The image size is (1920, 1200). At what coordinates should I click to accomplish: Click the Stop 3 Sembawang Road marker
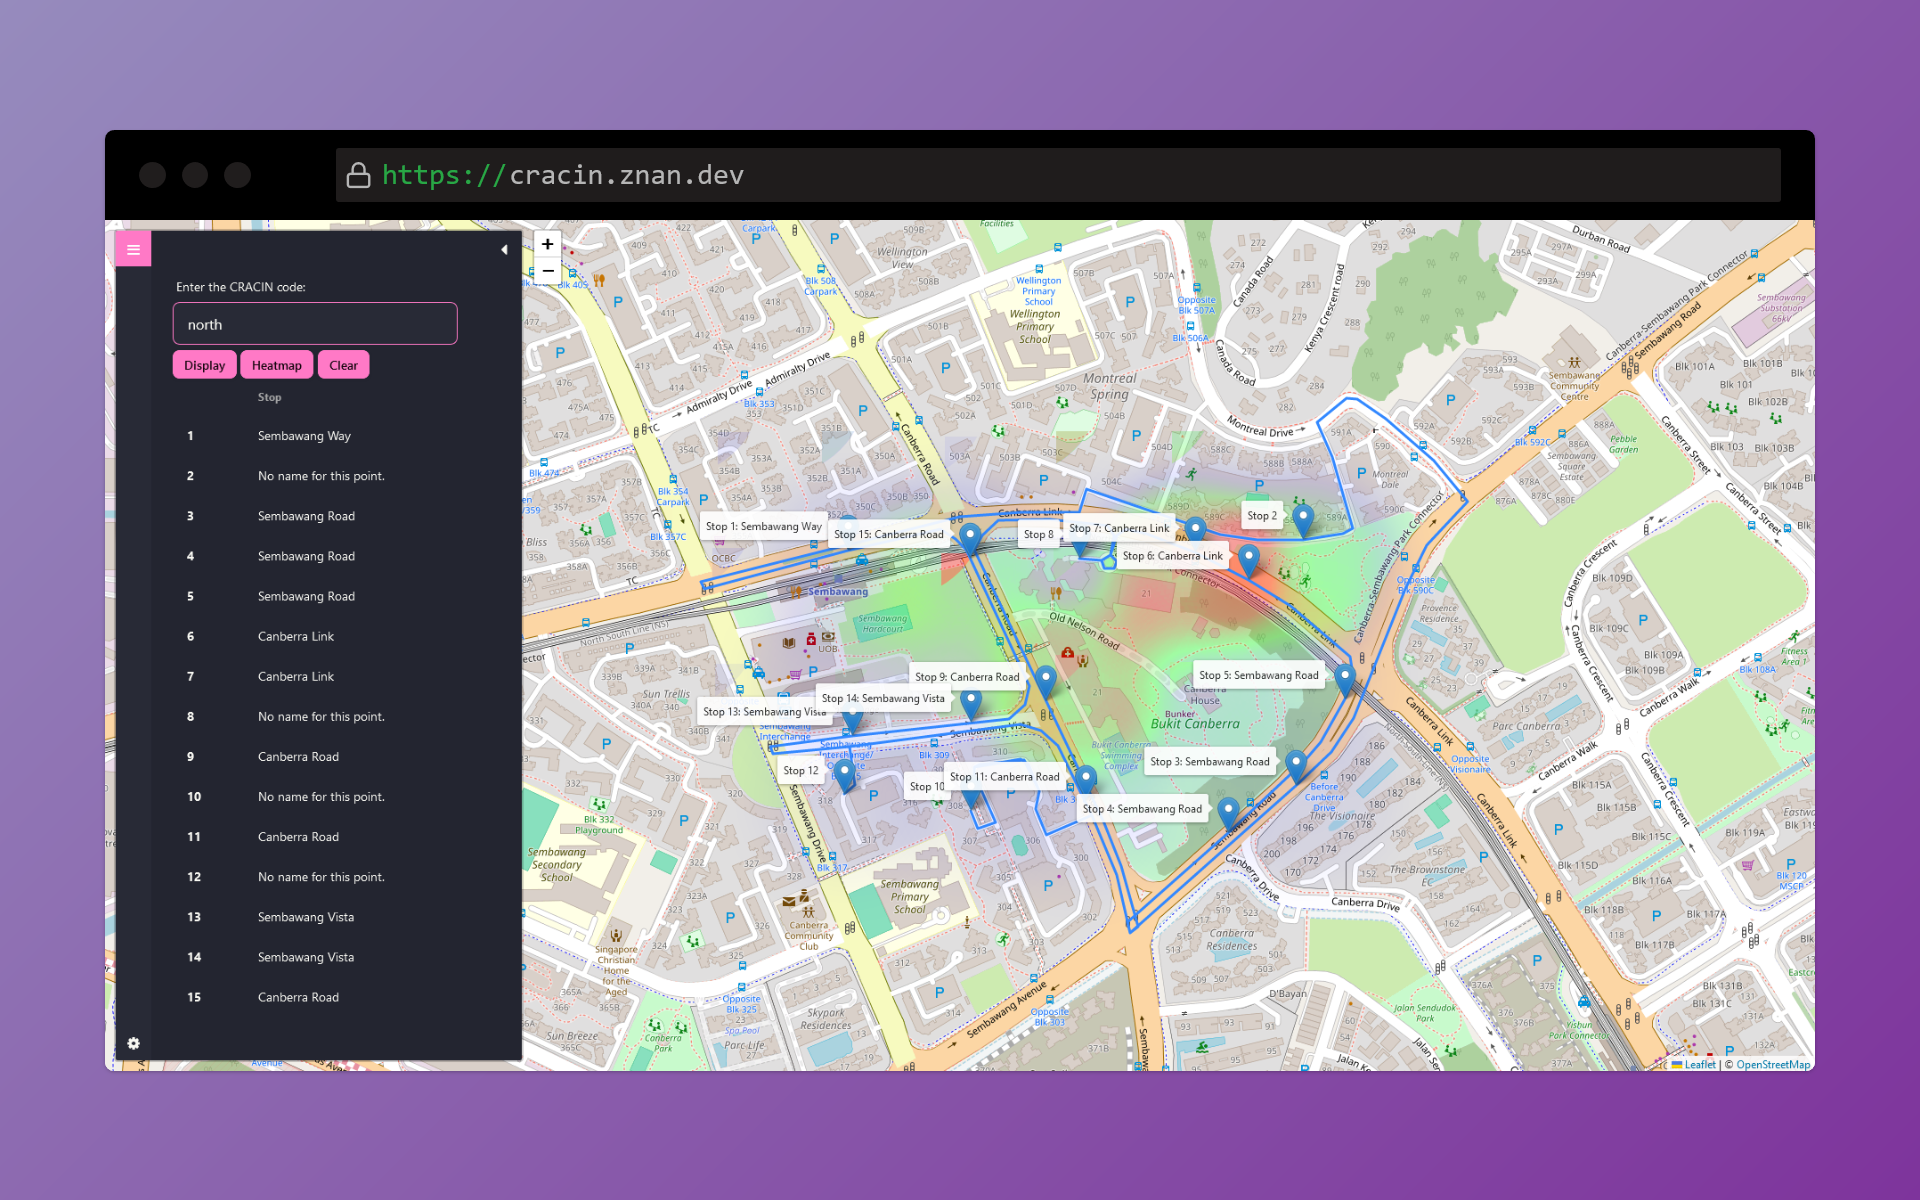tap(1296, 765)
